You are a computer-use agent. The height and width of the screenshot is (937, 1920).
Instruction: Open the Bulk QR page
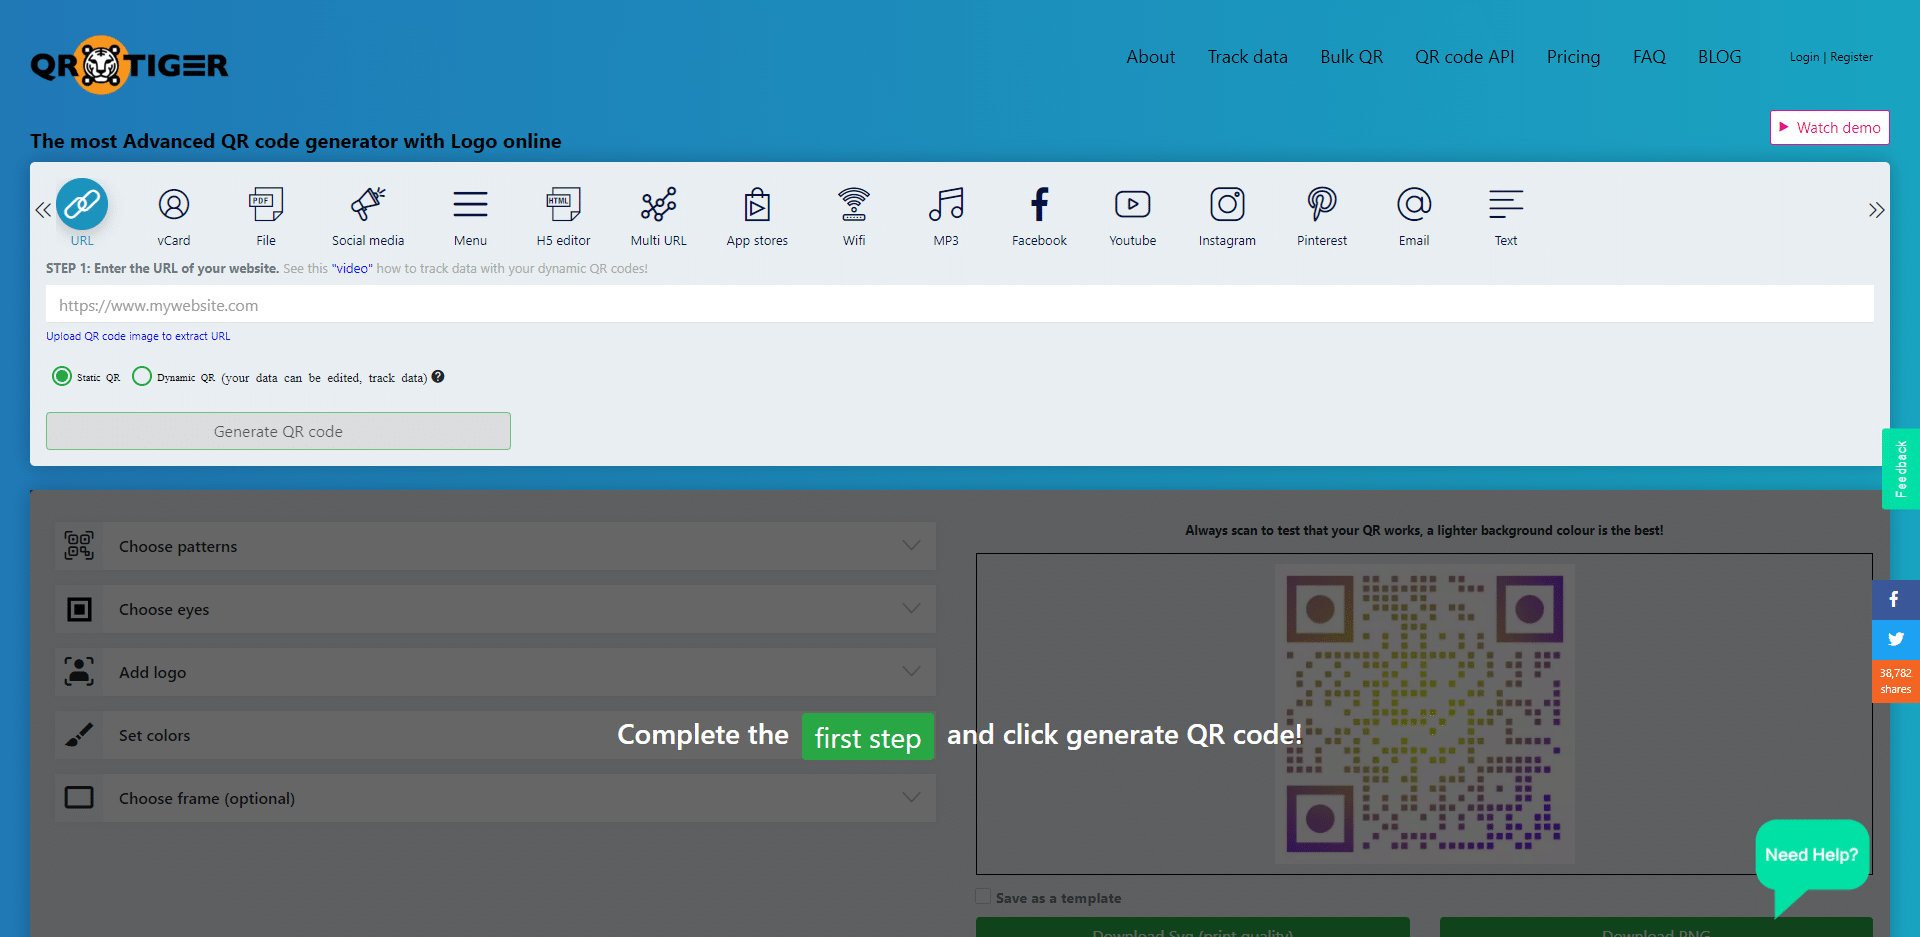[1352, 57]
